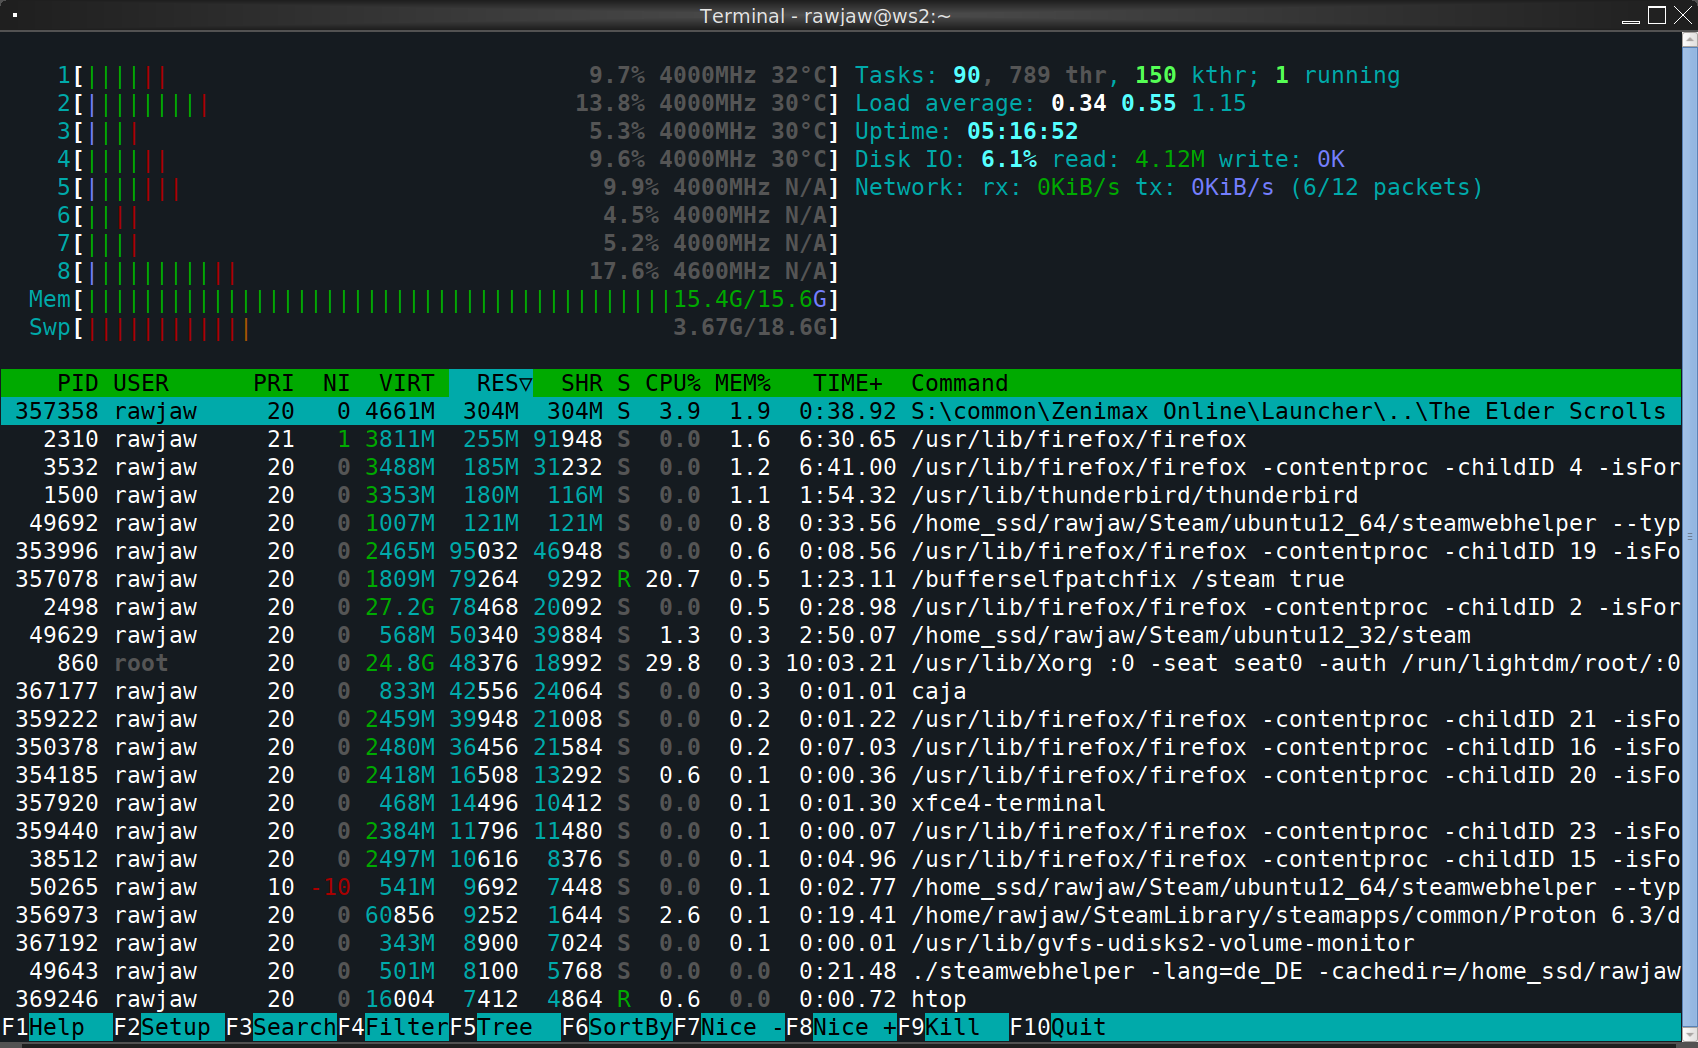Sort by the SHR column header
Screen dimensions: 1698x1048
click(x=582, y=383)
